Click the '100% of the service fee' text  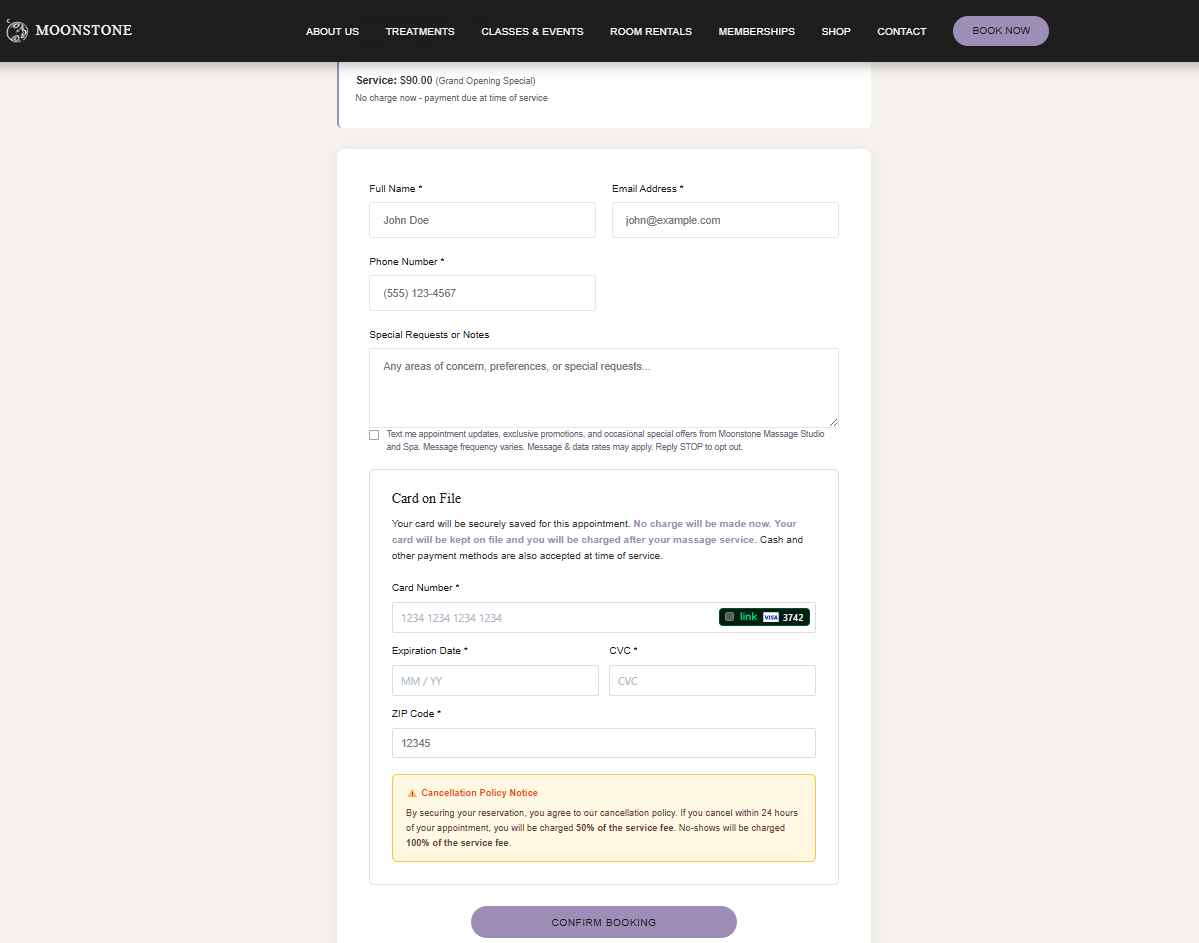457,843
